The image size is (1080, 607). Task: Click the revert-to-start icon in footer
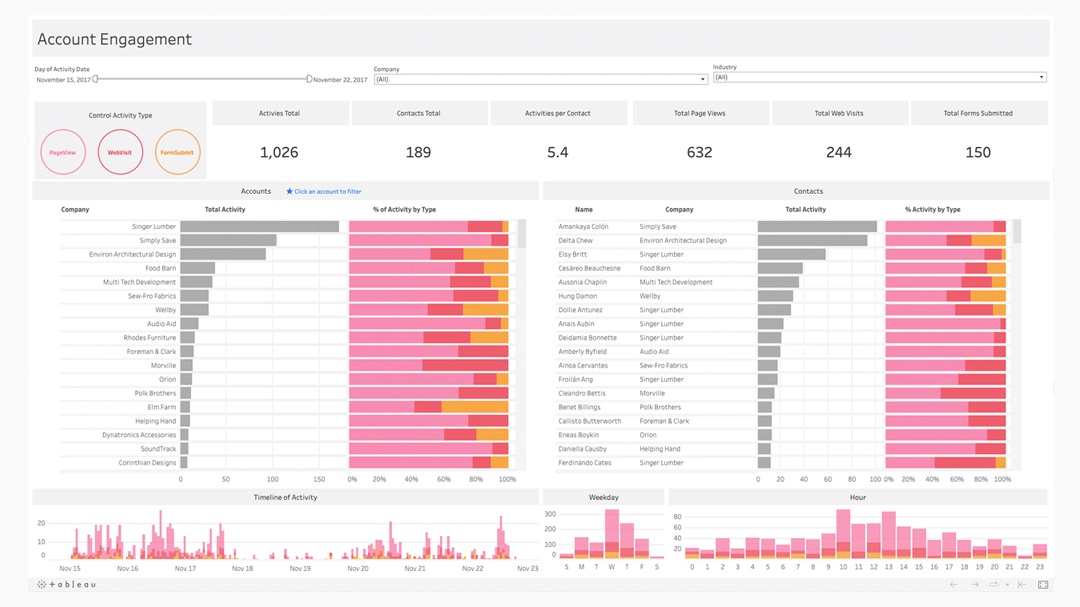pos(1023,584)
